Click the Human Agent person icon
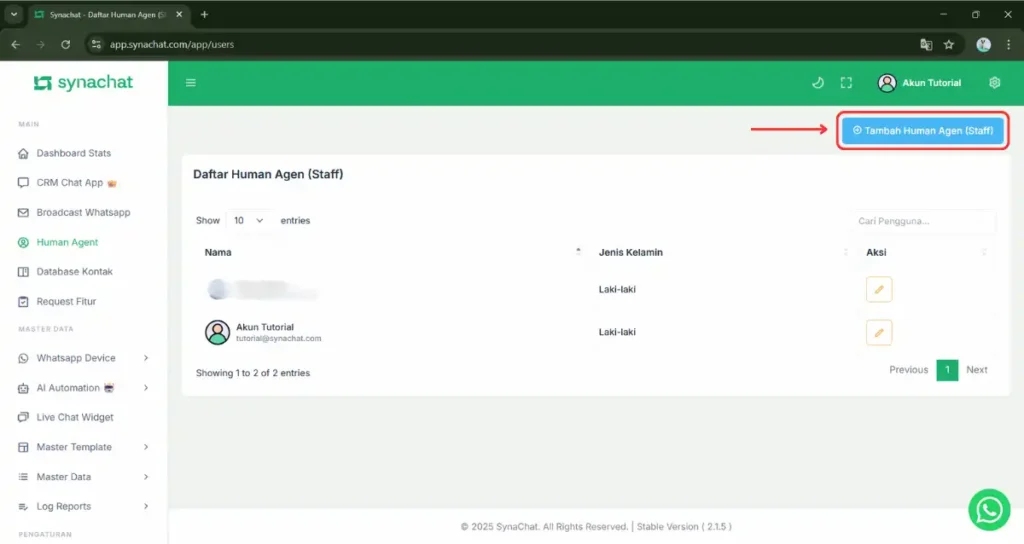 pyautogui.click(x=24, y=242)
